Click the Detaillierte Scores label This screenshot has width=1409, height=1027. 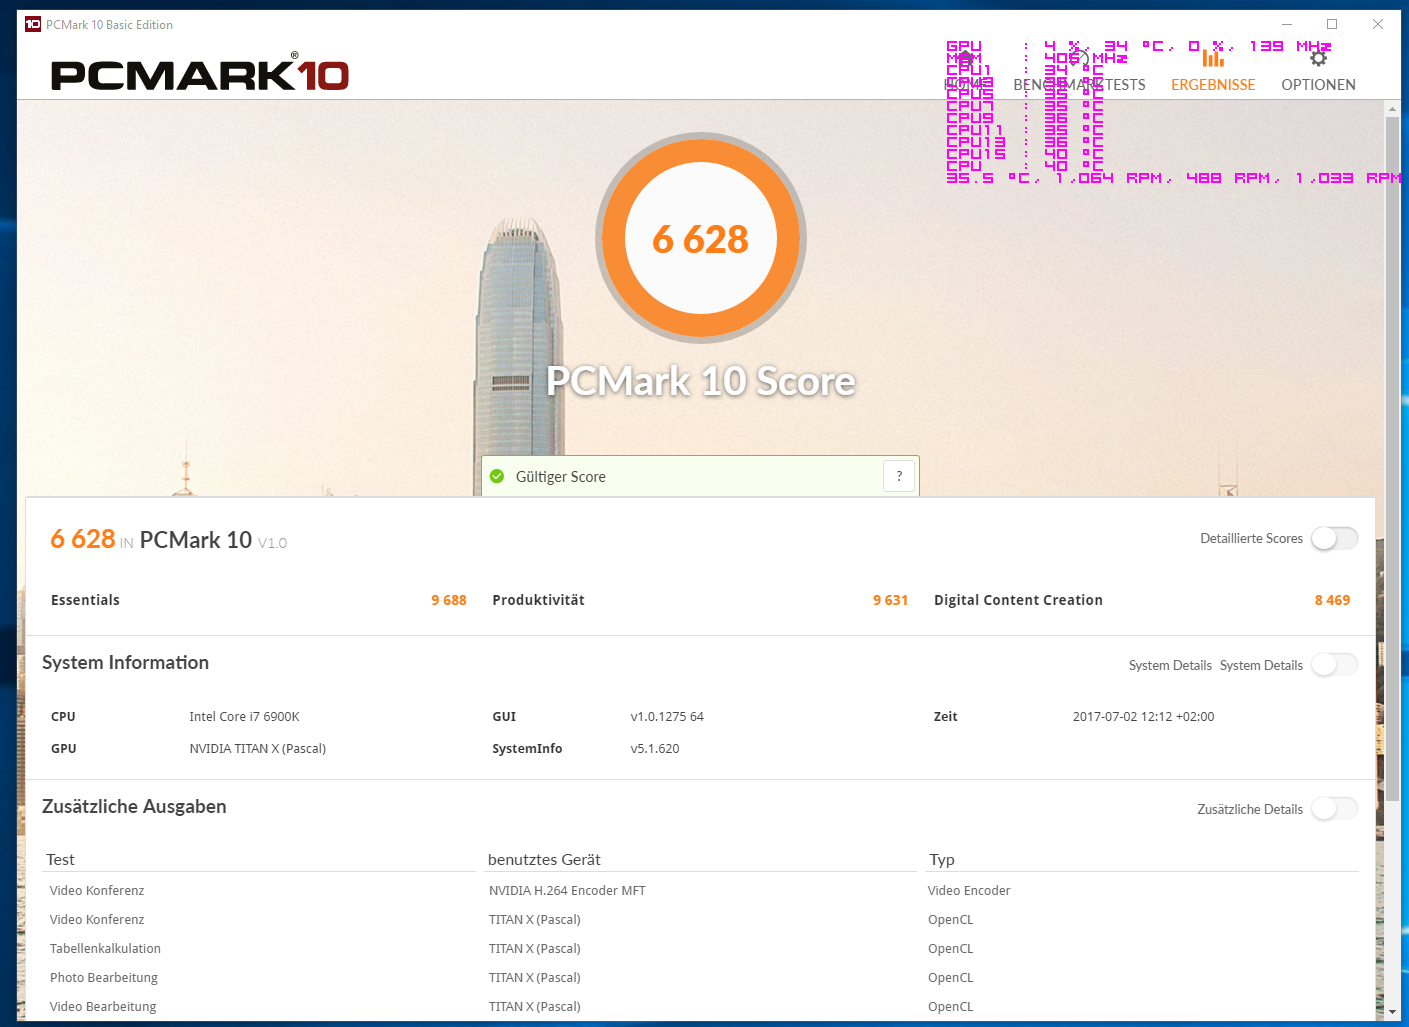1251,539
